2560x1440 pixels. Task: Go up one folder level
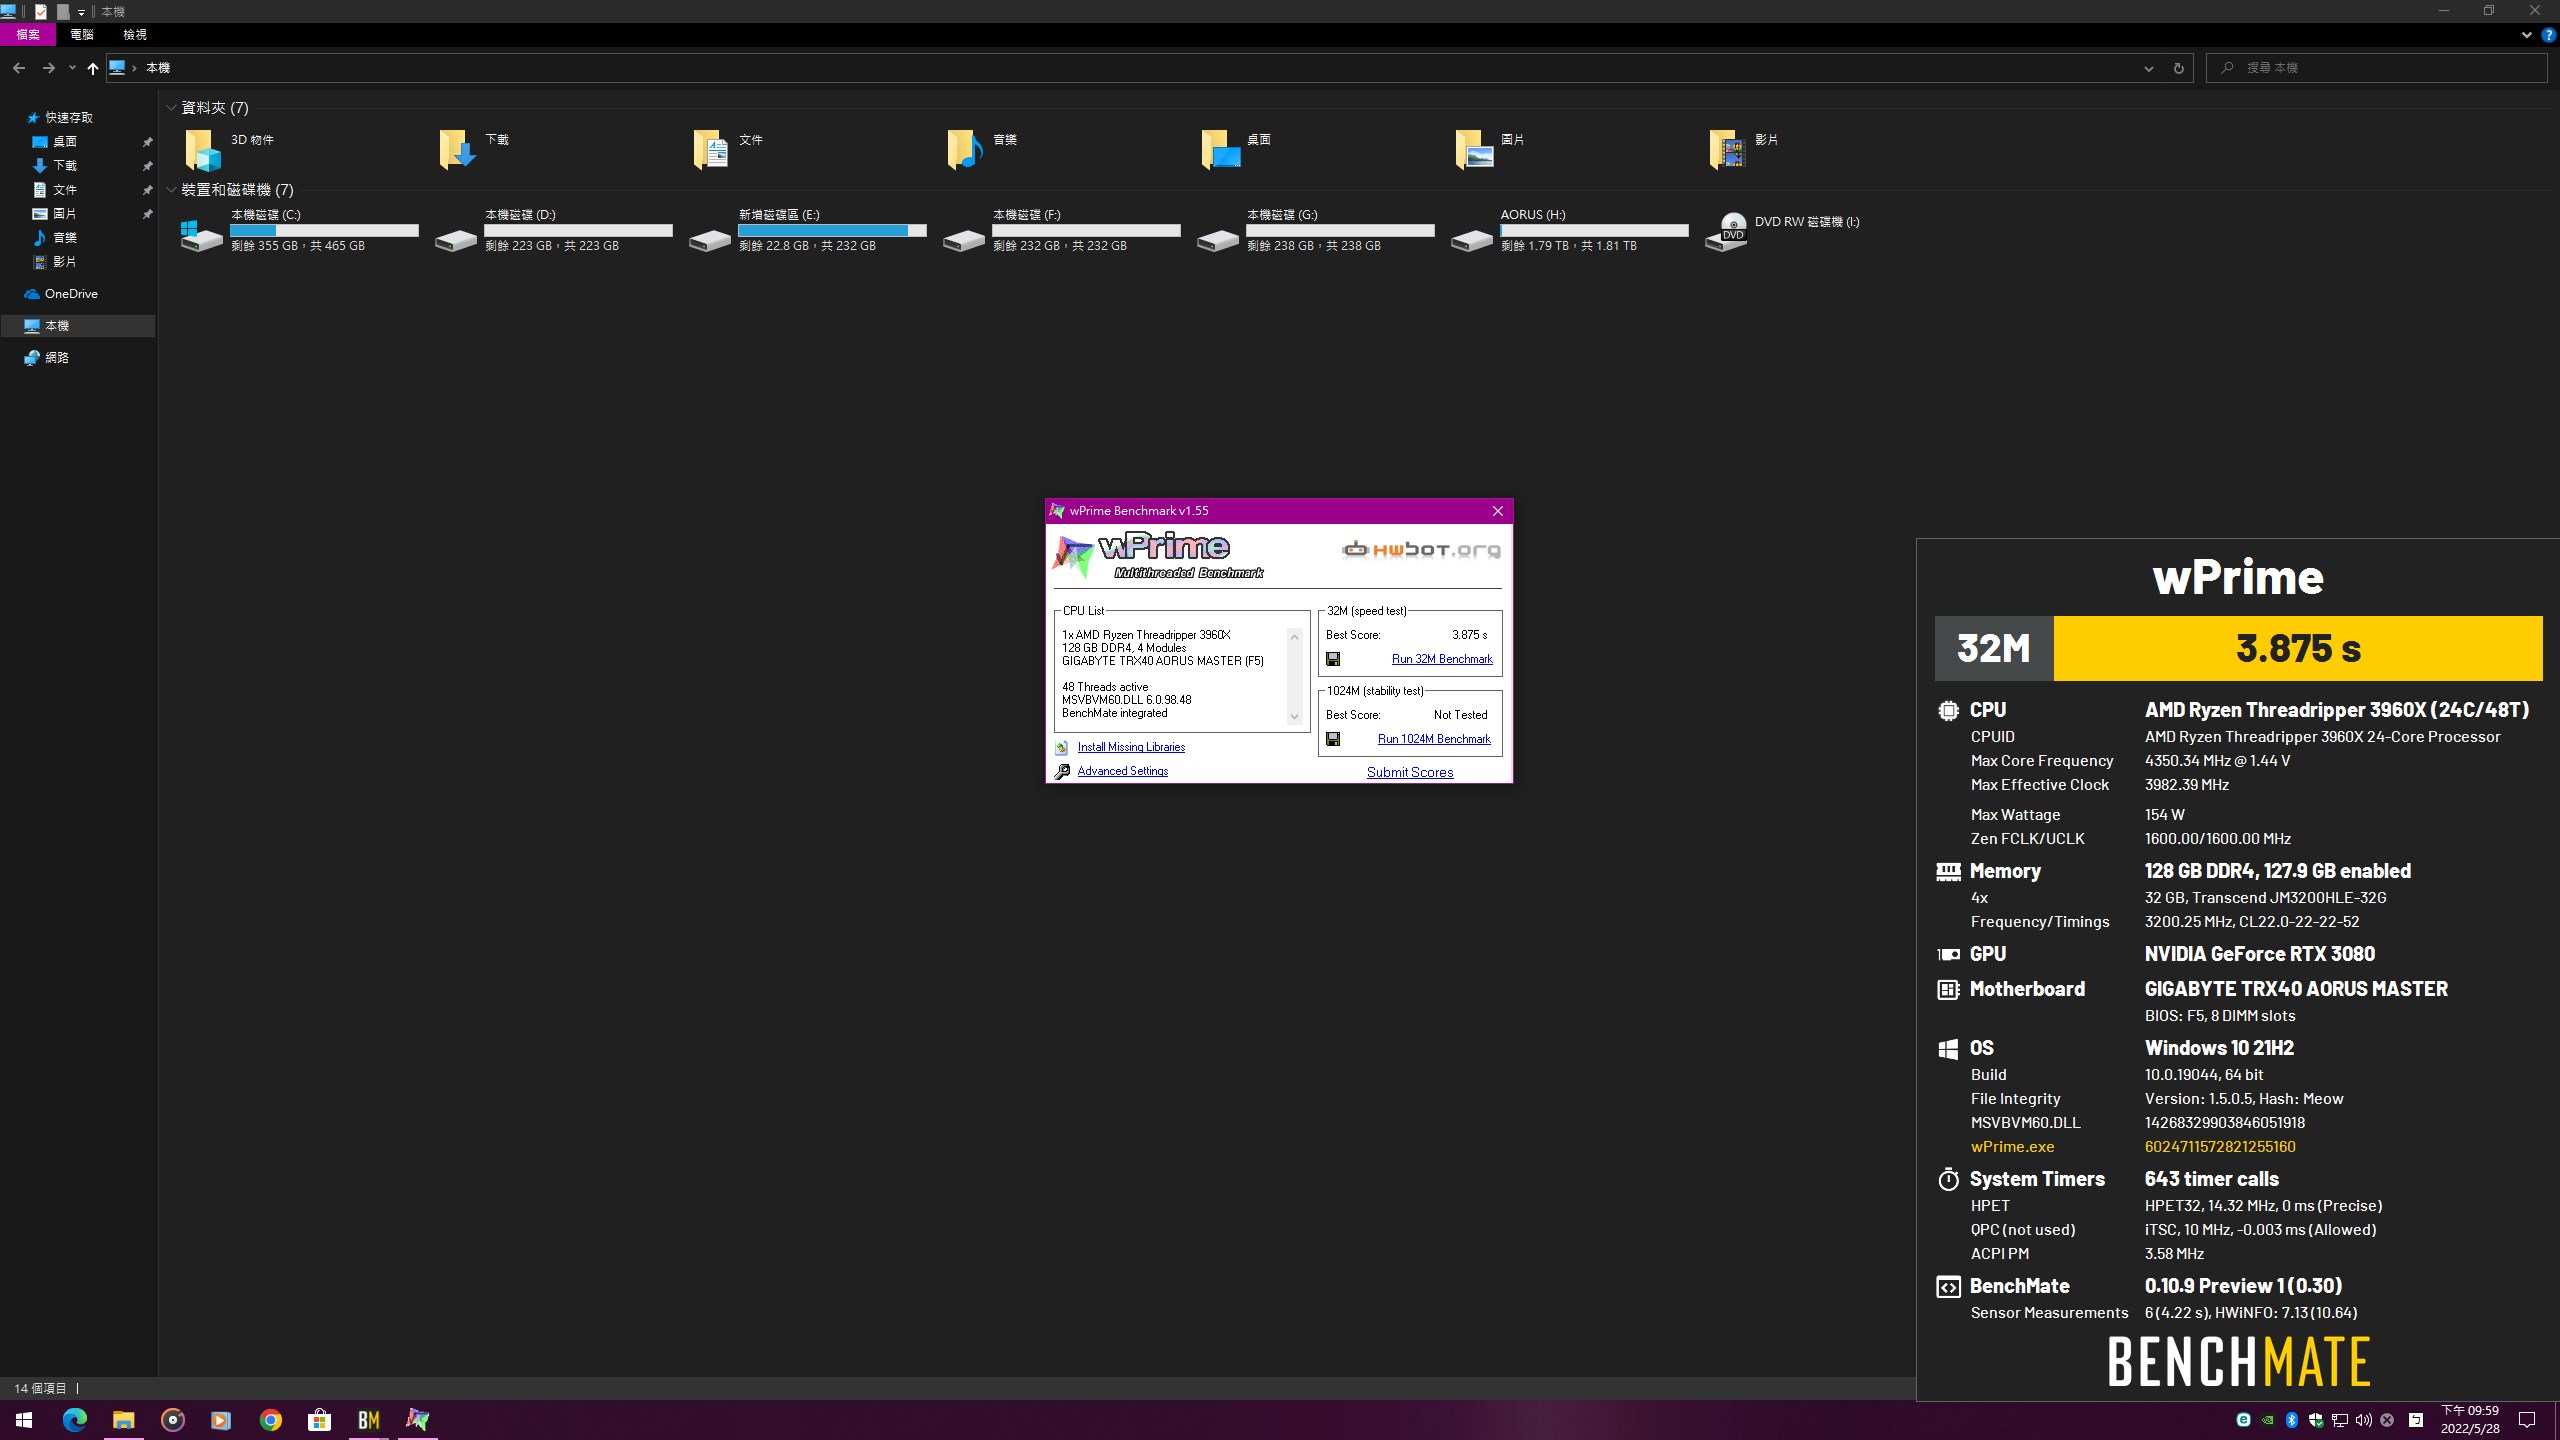point(92,68)
